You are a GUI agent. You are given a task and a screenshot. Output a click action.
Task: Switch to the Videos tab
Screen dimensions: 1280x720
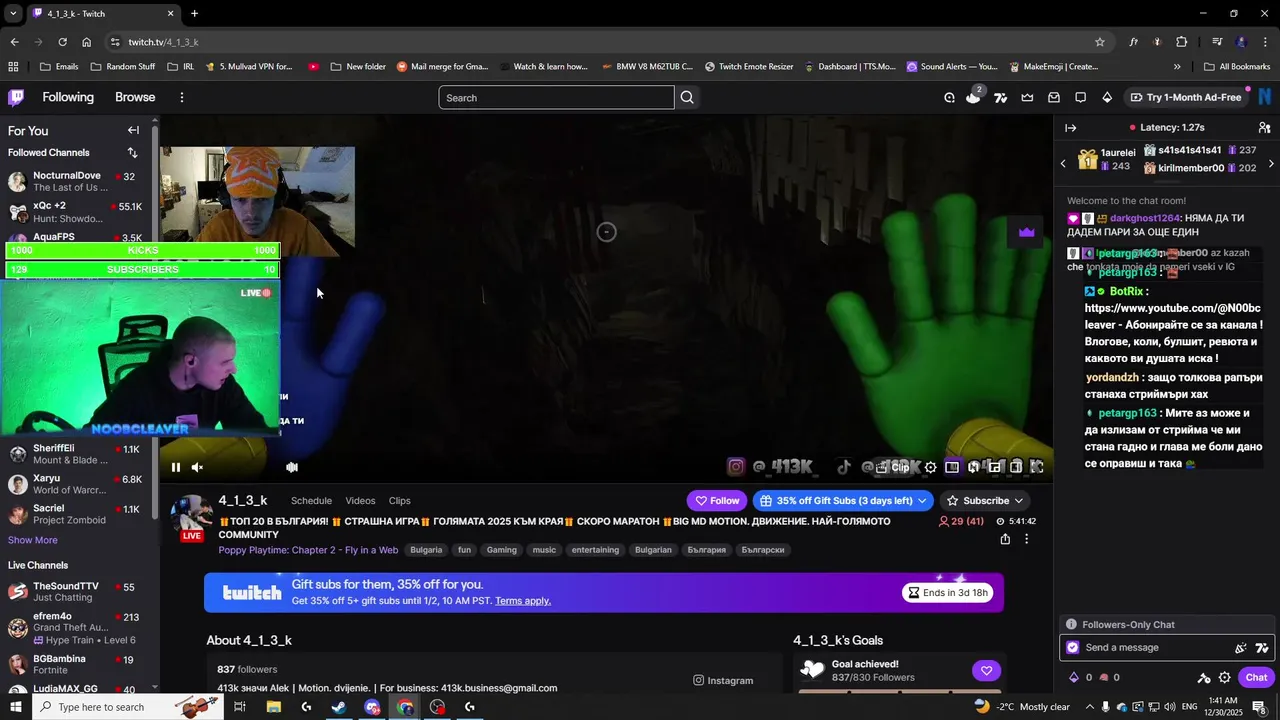click(x=360, y=501)
